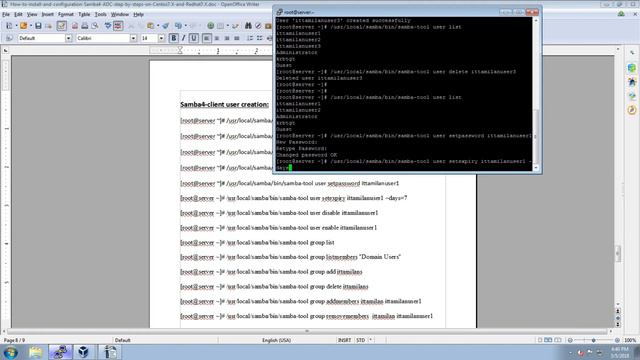Align text left
Screen dimensions: 640x360
pyautogui.click(x=207, y=38)
